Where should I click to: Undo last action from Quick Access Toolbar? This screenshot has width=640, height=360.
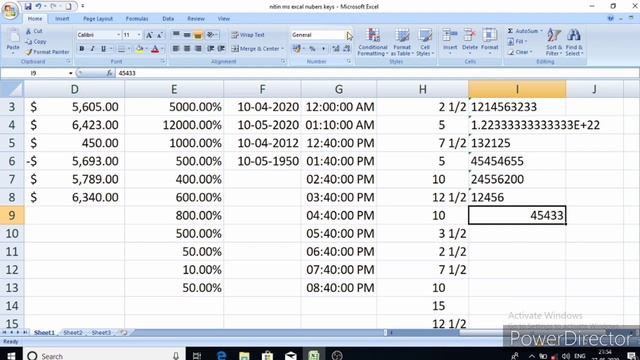click(x=38, y=6)
